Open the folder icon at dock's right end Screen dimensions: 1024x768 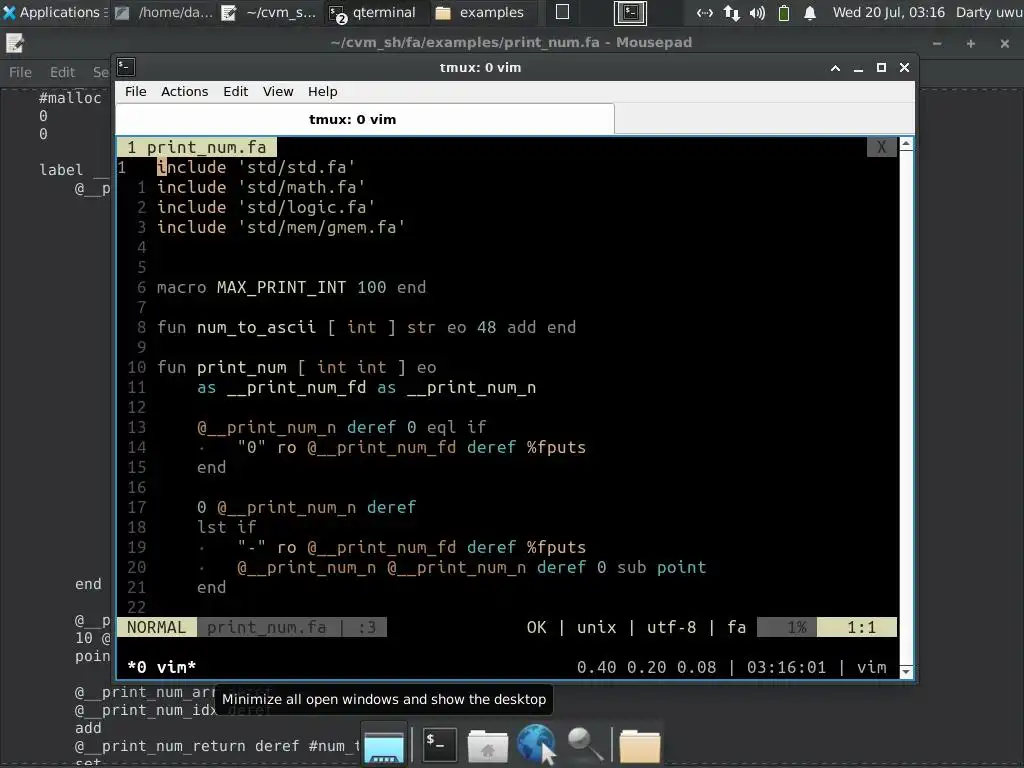(639, 746)
